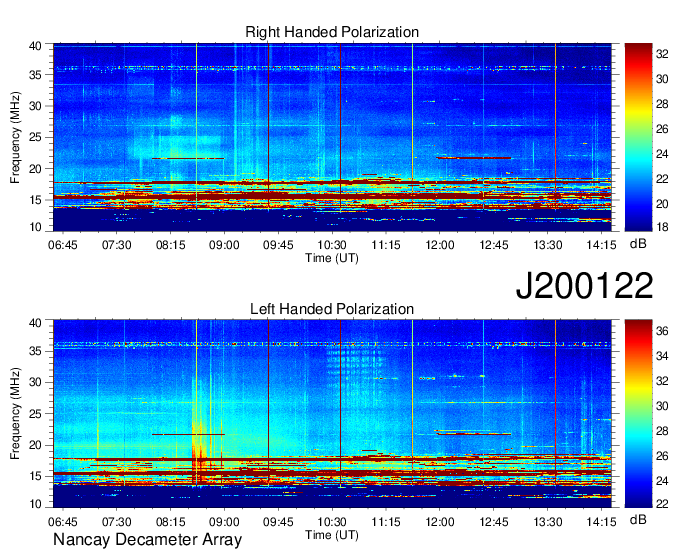
Task: Click 07:30 time tick under Left Handed plot
Action: [x=117, y=522]
